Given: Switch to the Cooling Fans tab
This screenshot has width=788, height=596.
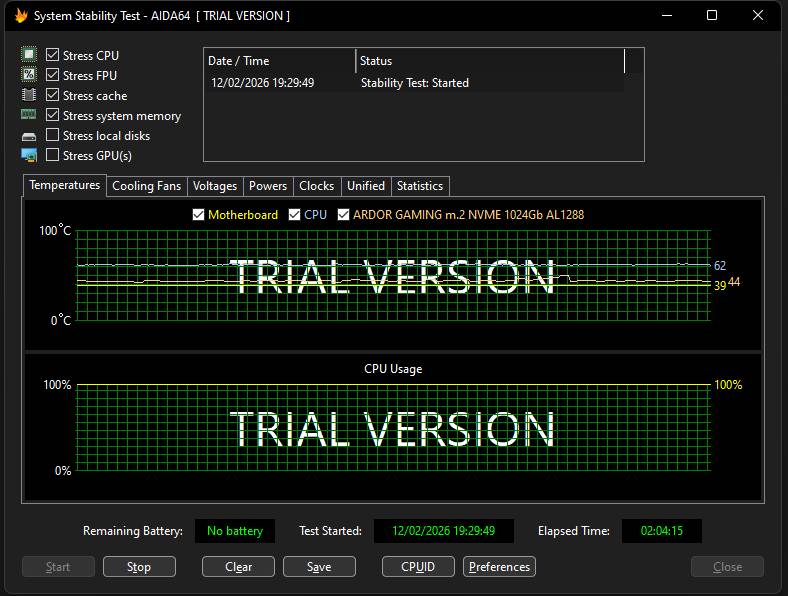Looking at the screenshot, I should (x=146, y=186).
